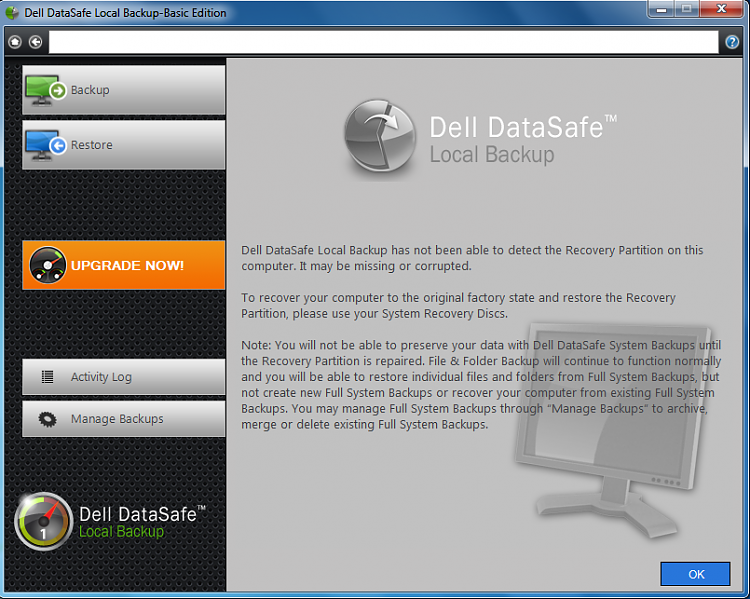Confirm the message with OK
Screen dimensions: 750x599
[695, 574]
